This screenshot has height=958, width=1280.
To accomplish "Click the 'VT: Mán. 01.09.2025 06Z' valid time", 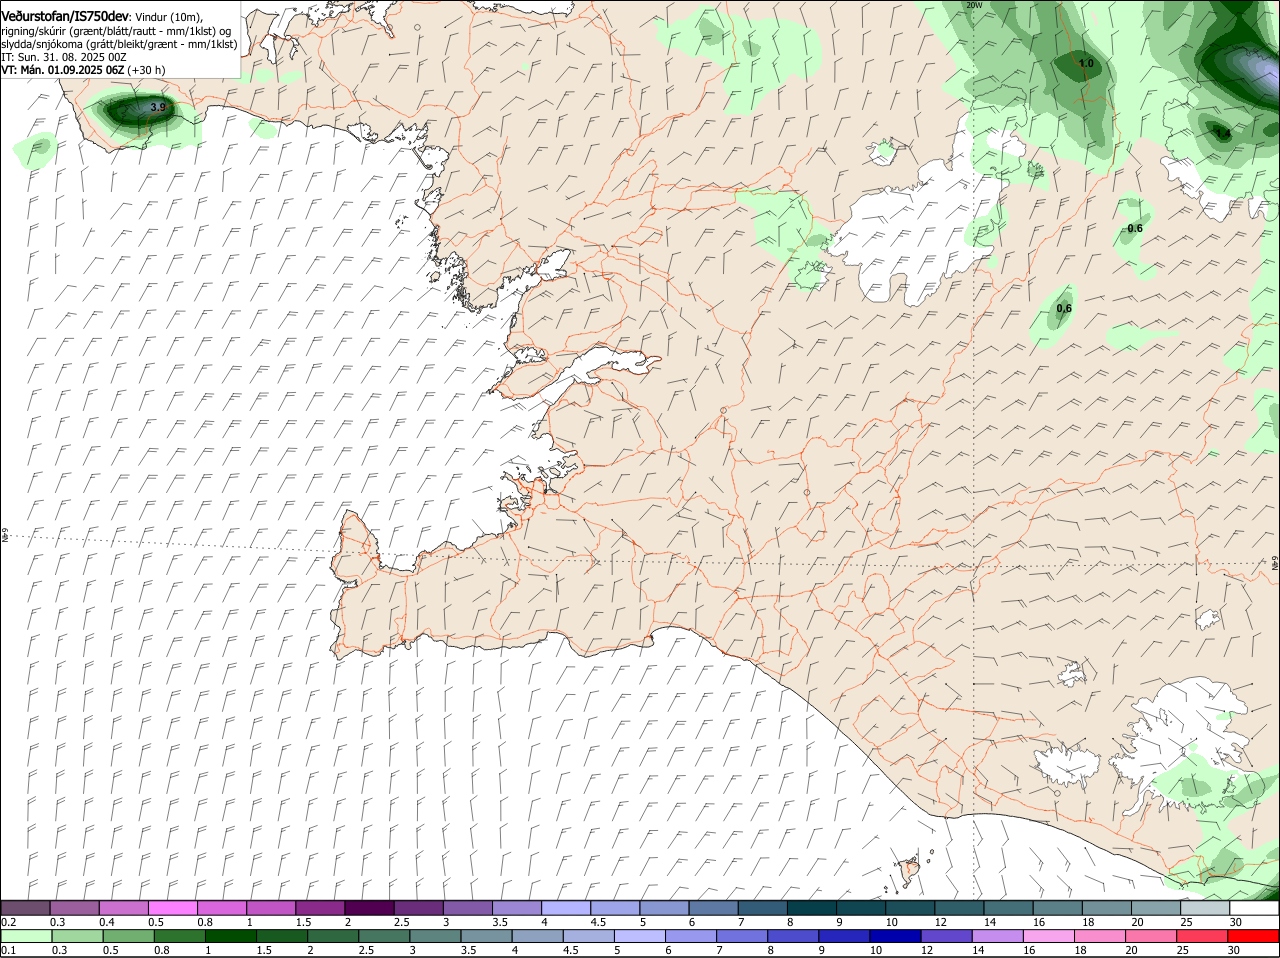I will 62,70.
